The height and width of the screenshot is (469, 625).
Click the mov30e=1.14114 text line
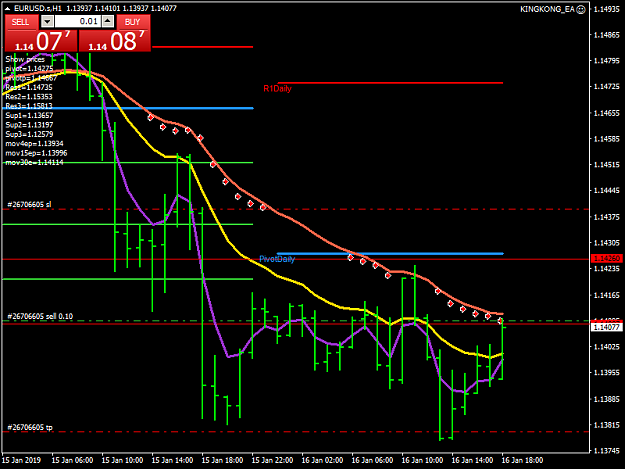pyautogui.click(x=34, y=163)
